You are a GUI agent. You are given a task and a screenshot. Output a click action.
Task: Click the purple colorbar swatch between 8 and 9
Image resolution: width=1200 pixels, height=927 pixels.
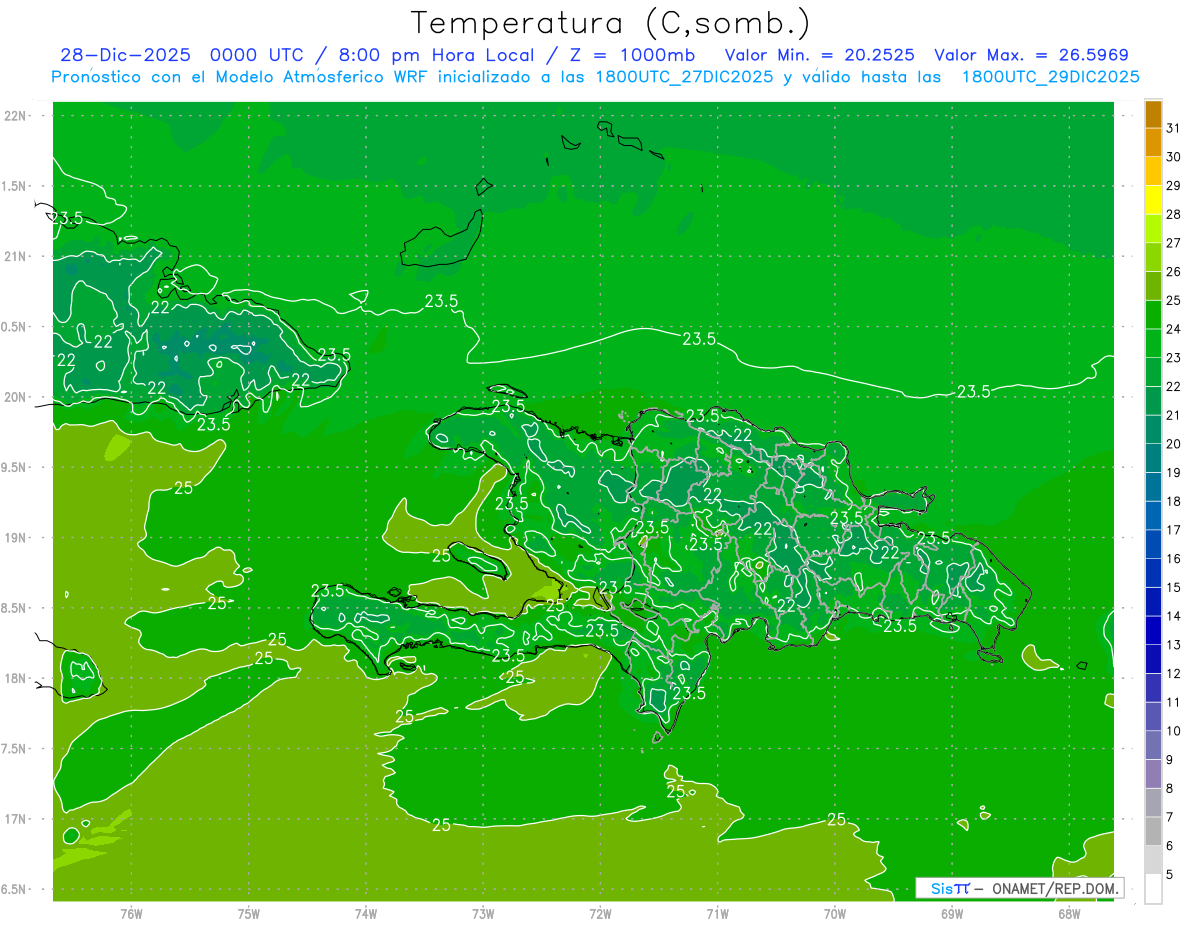pyautogui.click(x=1153, y=774)
